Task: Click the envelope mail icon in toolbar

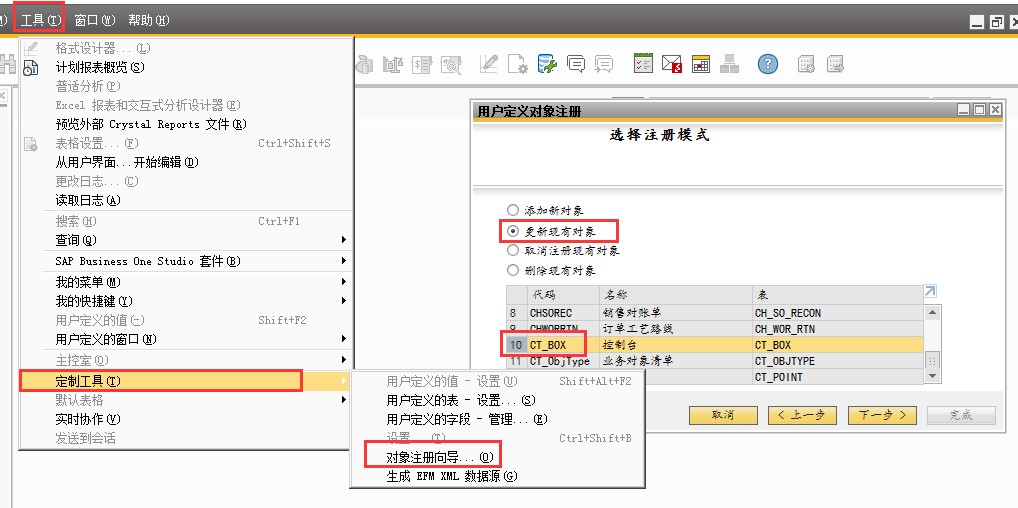Action: click(x=672, y=64)
